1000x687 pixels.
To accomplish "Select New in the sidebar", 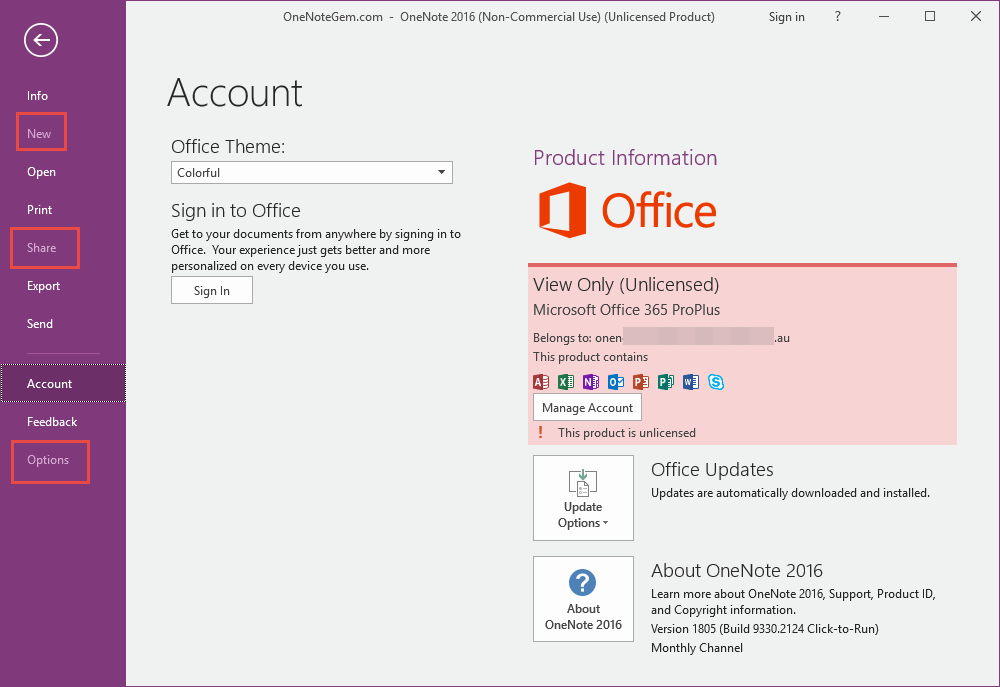I will point(39,134).
